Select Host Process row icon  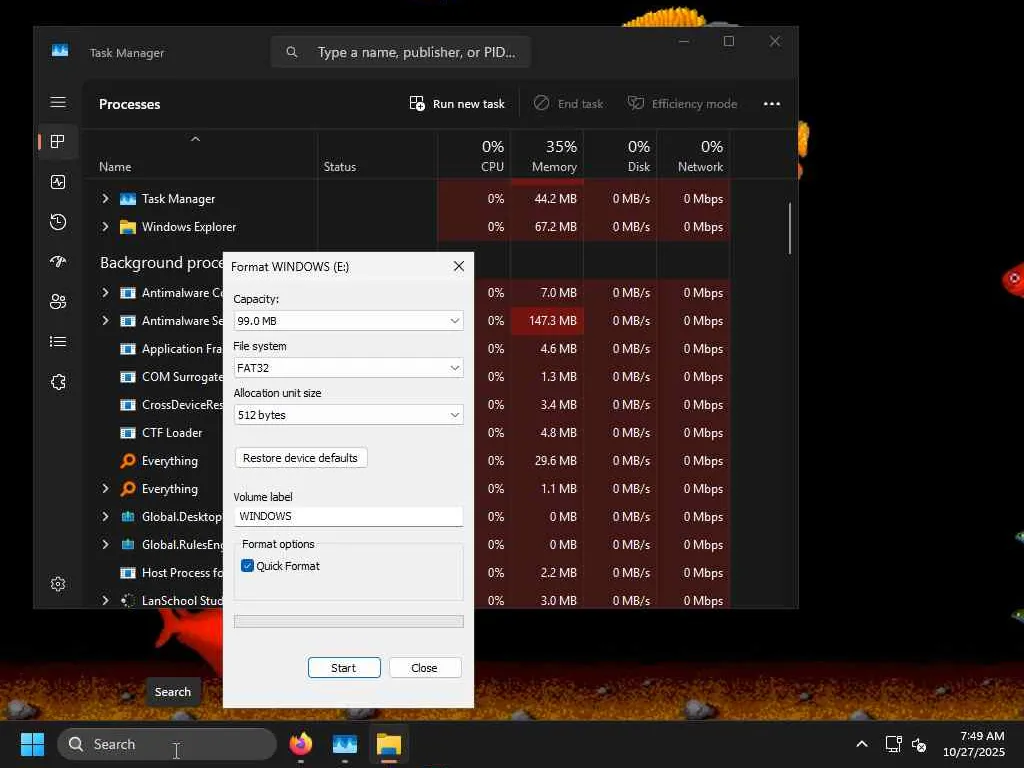pyautogui.click(x=128, y=573)
